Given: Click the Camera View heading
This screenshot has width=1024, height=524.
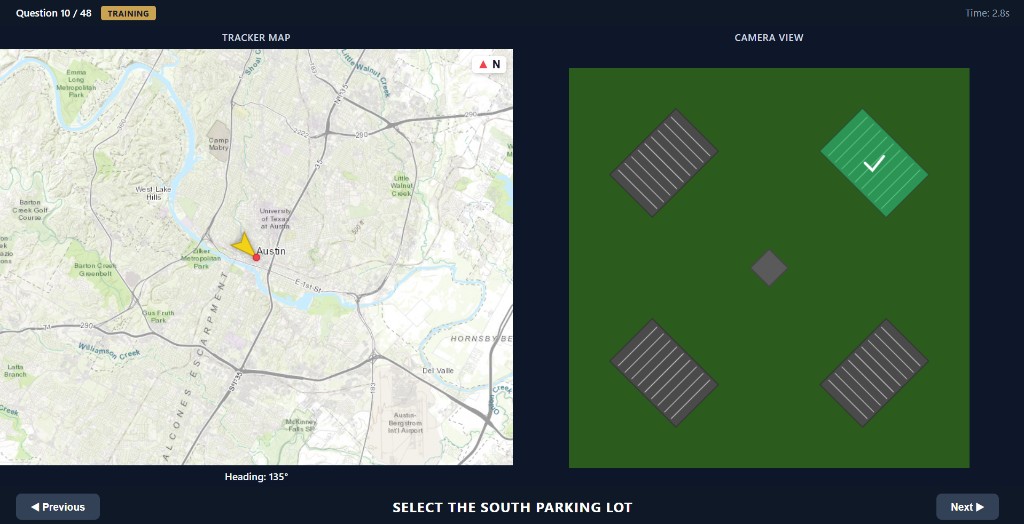Looking at the screenshot, I should tap(769, 38).
